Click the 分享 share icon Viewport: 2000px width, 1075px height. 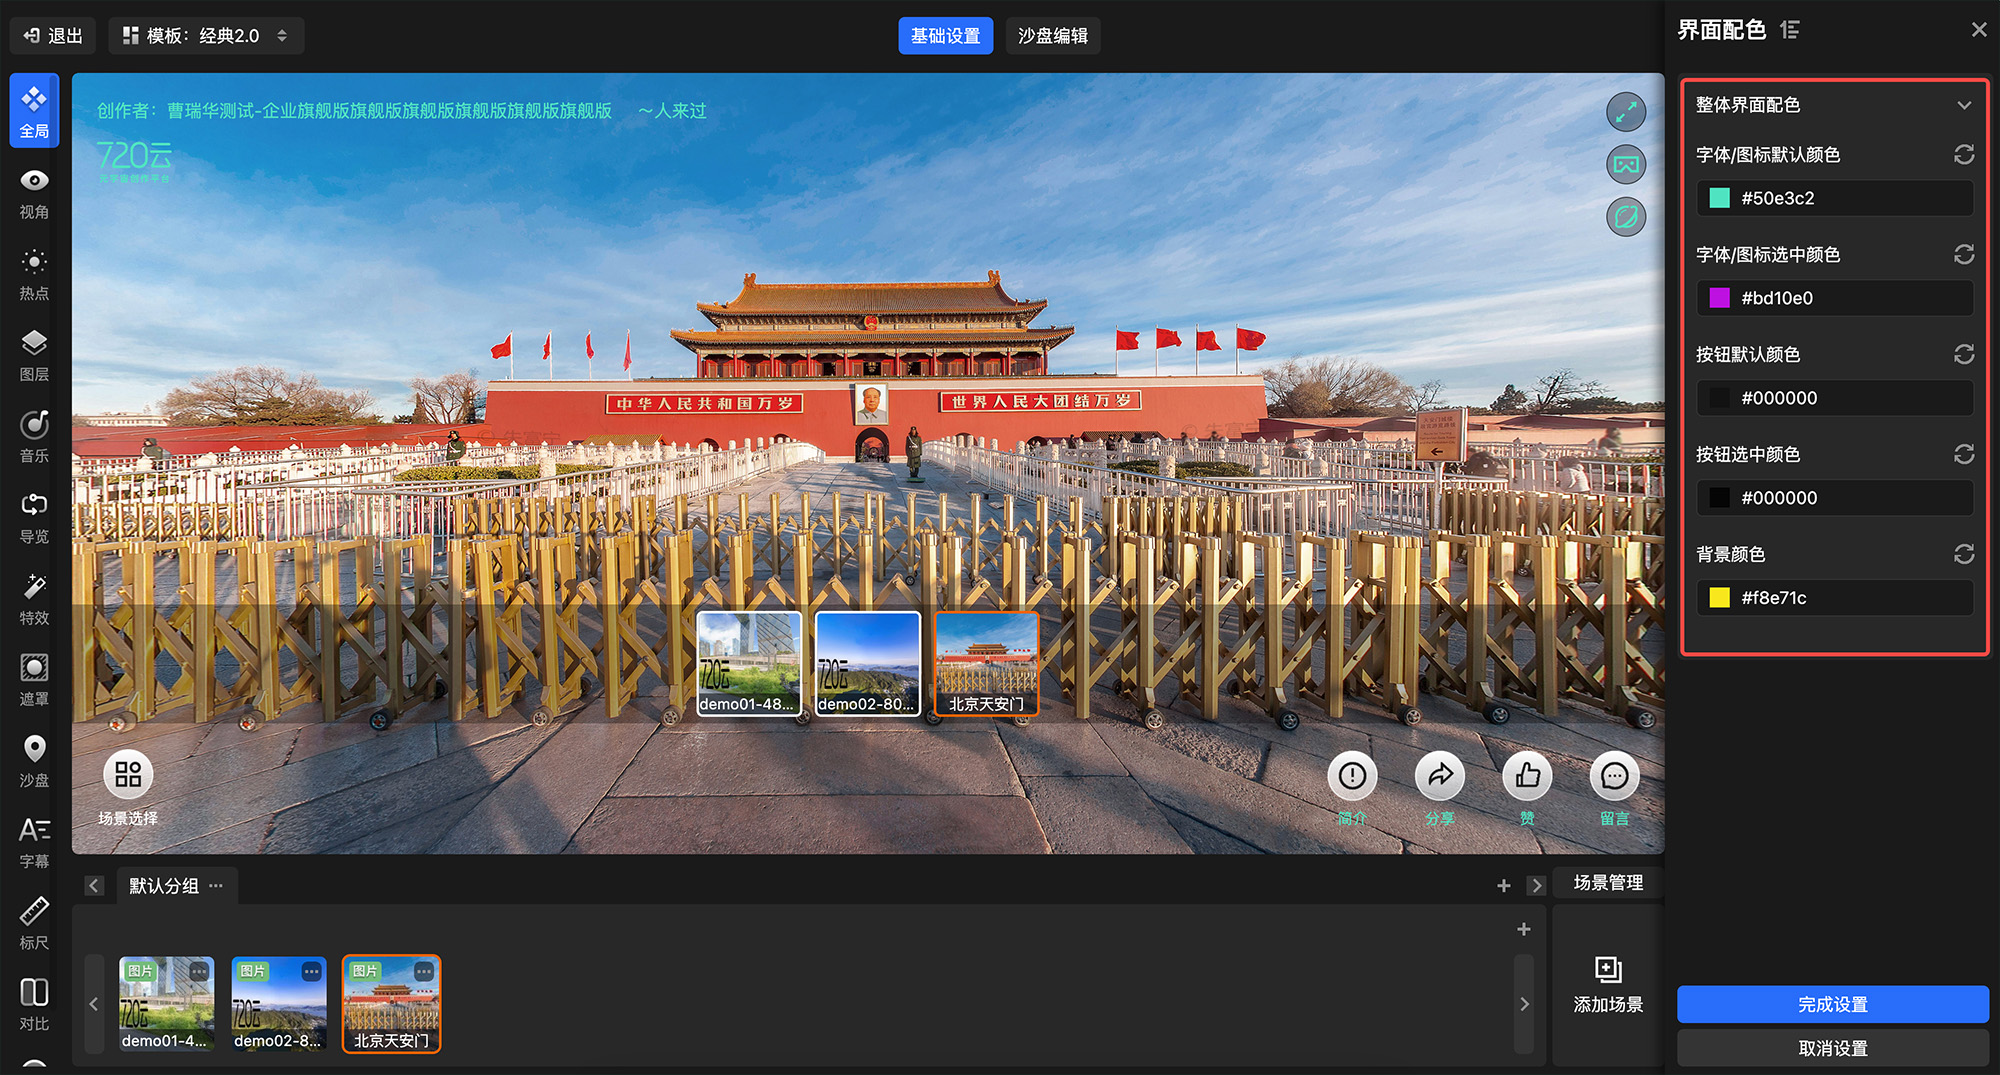[x=1440, y=776]
